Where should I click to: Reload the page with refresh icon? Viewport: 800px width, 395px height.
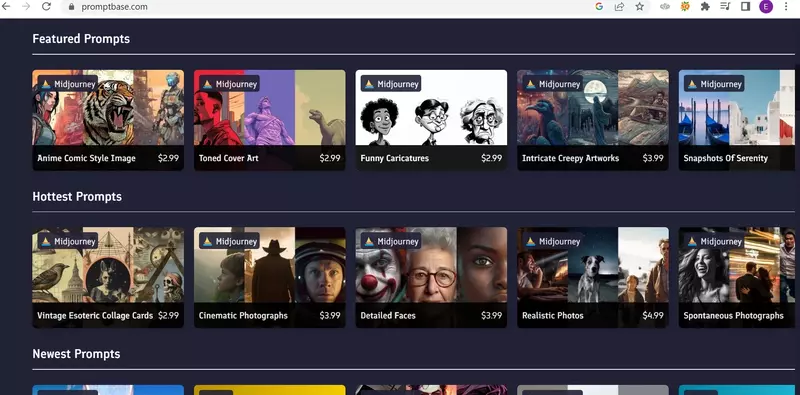click(46, 7)
